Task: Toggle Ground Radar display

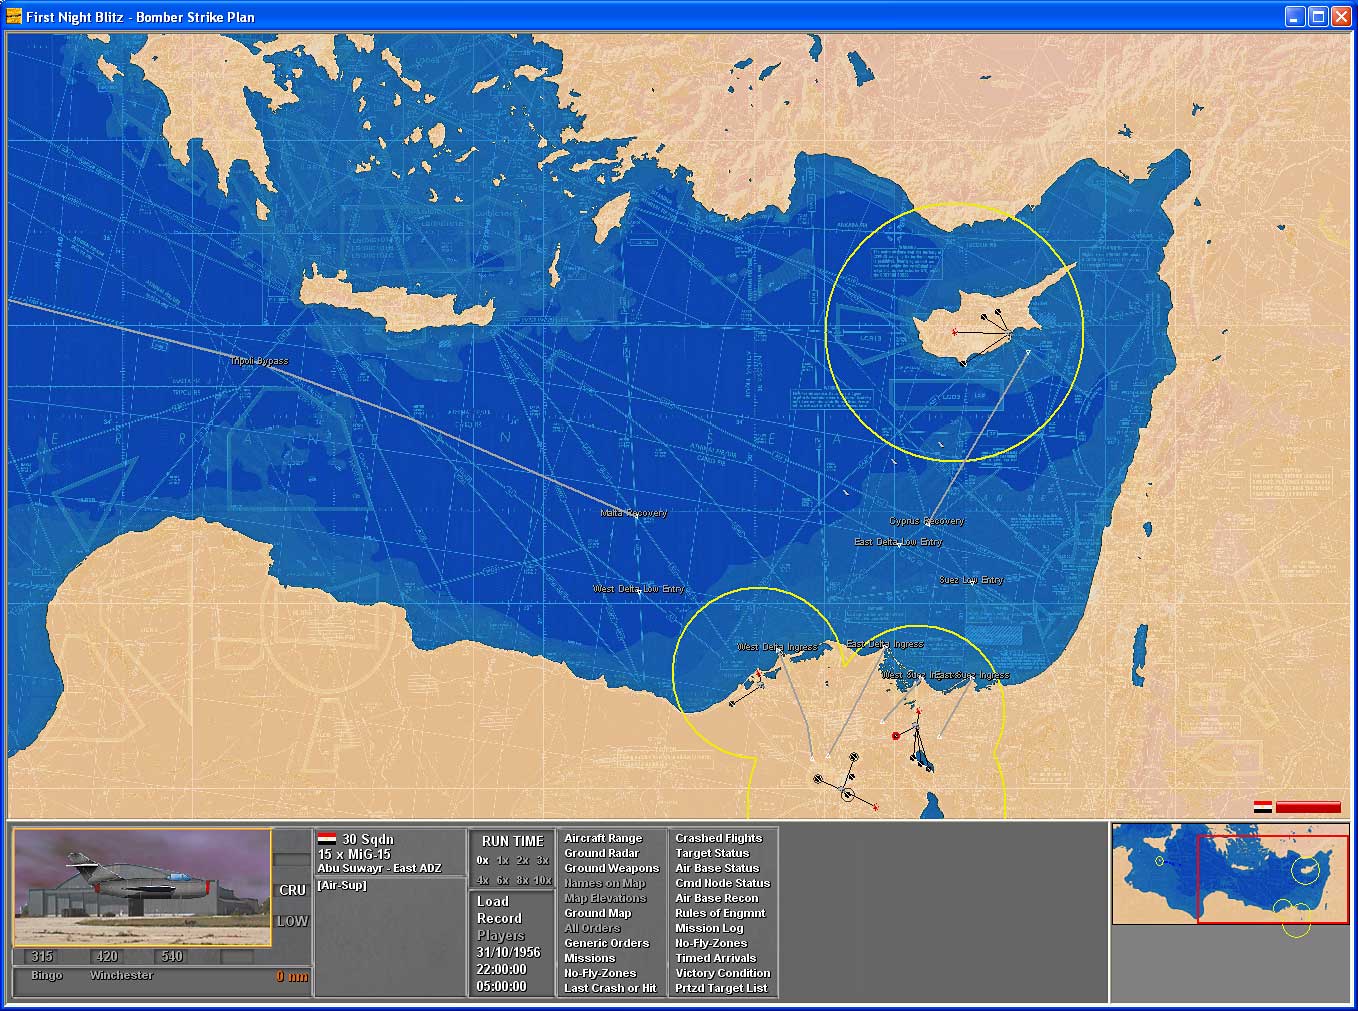Action: click(601, 853)
